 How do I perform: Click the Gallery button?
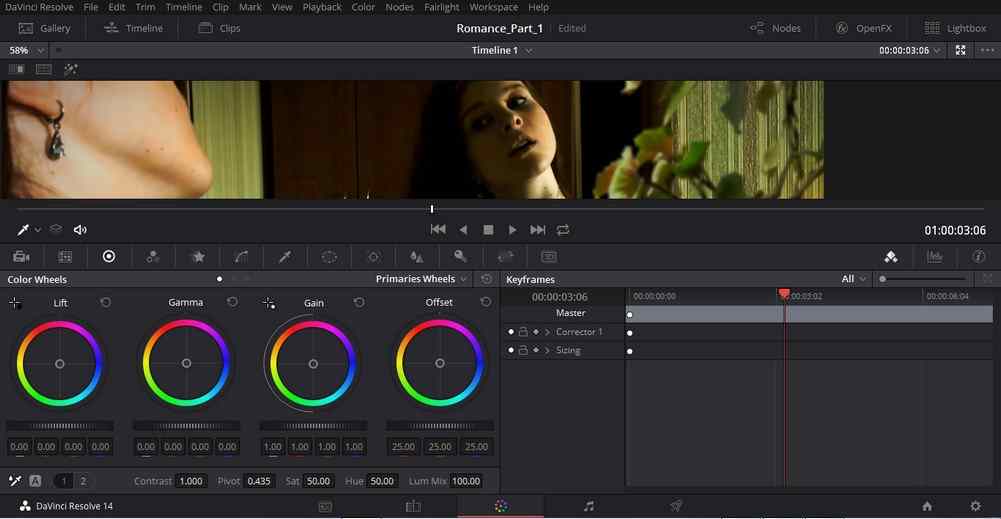(45, 28)
